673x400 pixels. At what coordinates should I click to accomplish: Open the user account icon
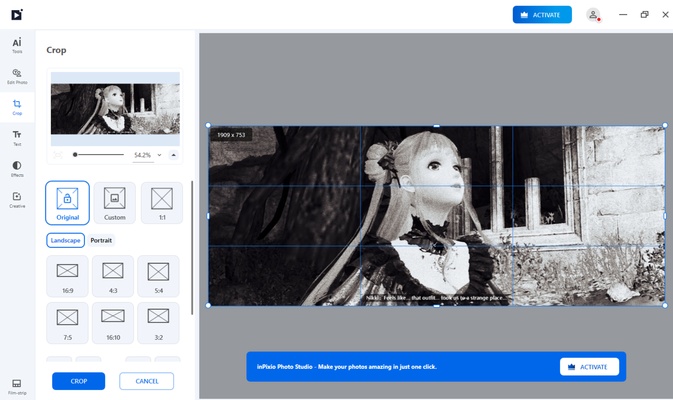pyautogui.click(x=593, y=15)
